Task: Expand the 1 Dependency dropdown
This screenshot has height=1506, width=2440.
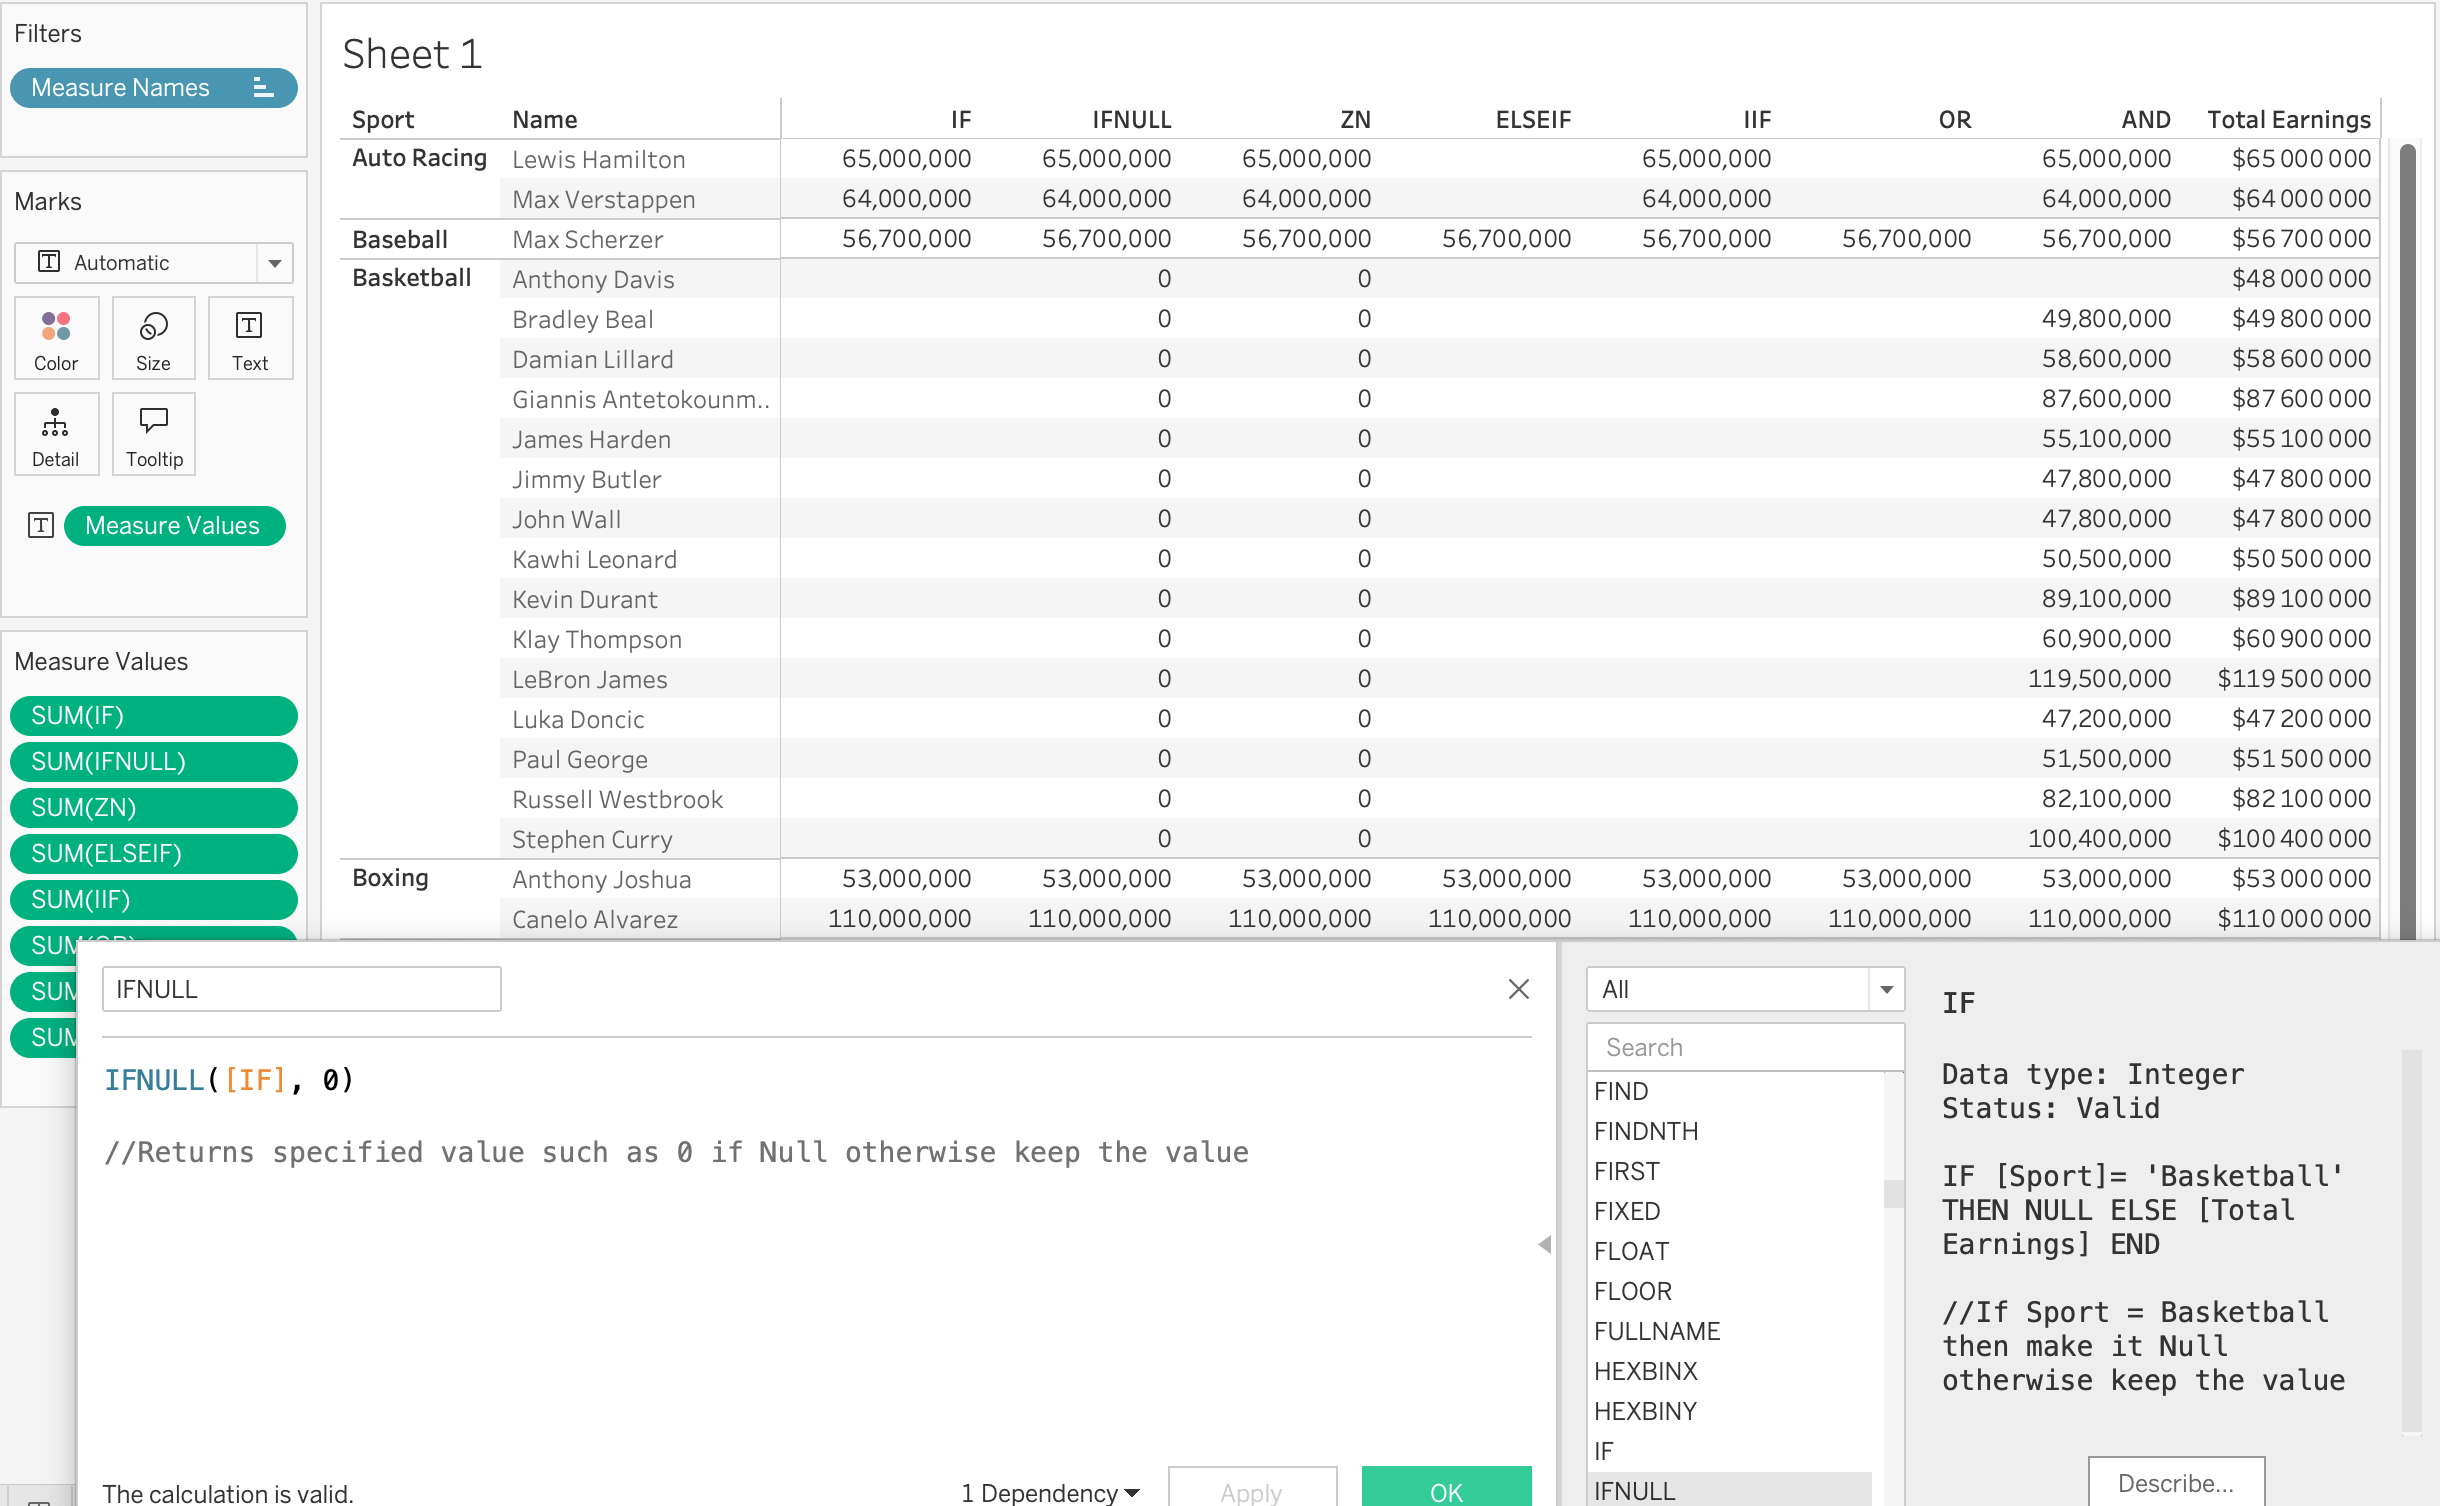Action: pos(1050,1492)
